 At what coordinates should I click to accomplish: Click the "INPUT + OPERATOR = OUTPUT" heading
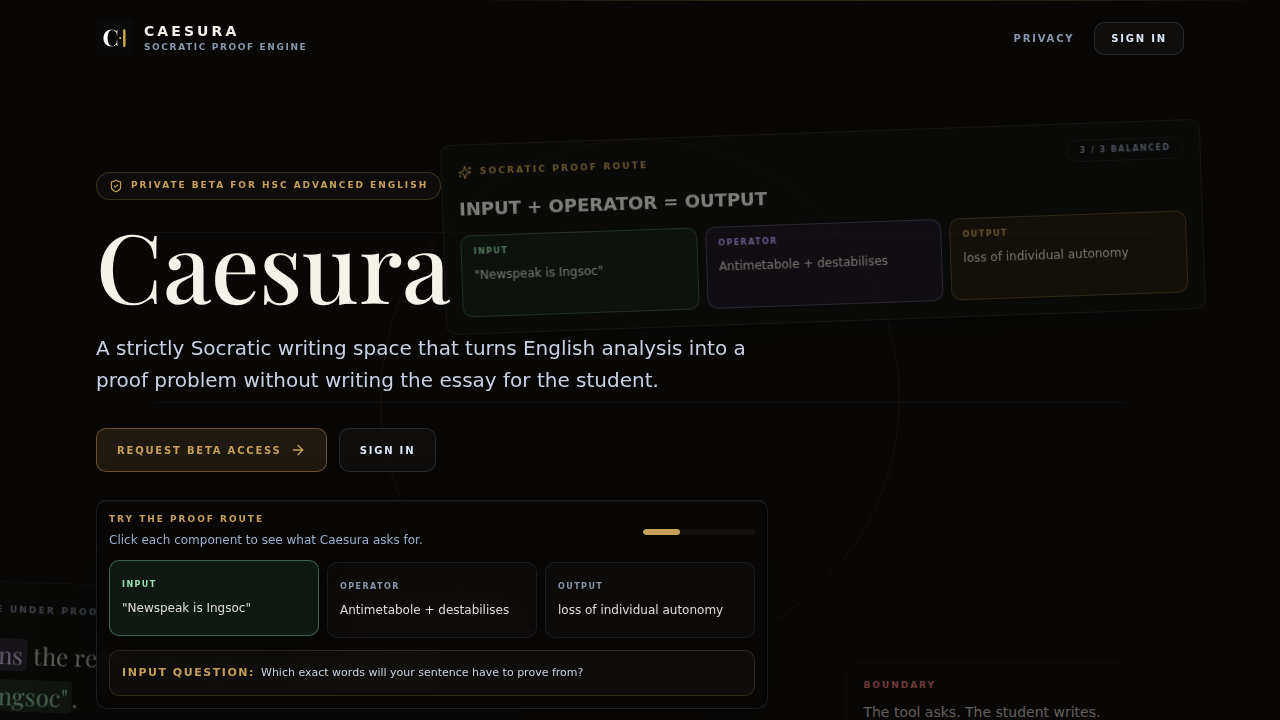tap(613, 203)
